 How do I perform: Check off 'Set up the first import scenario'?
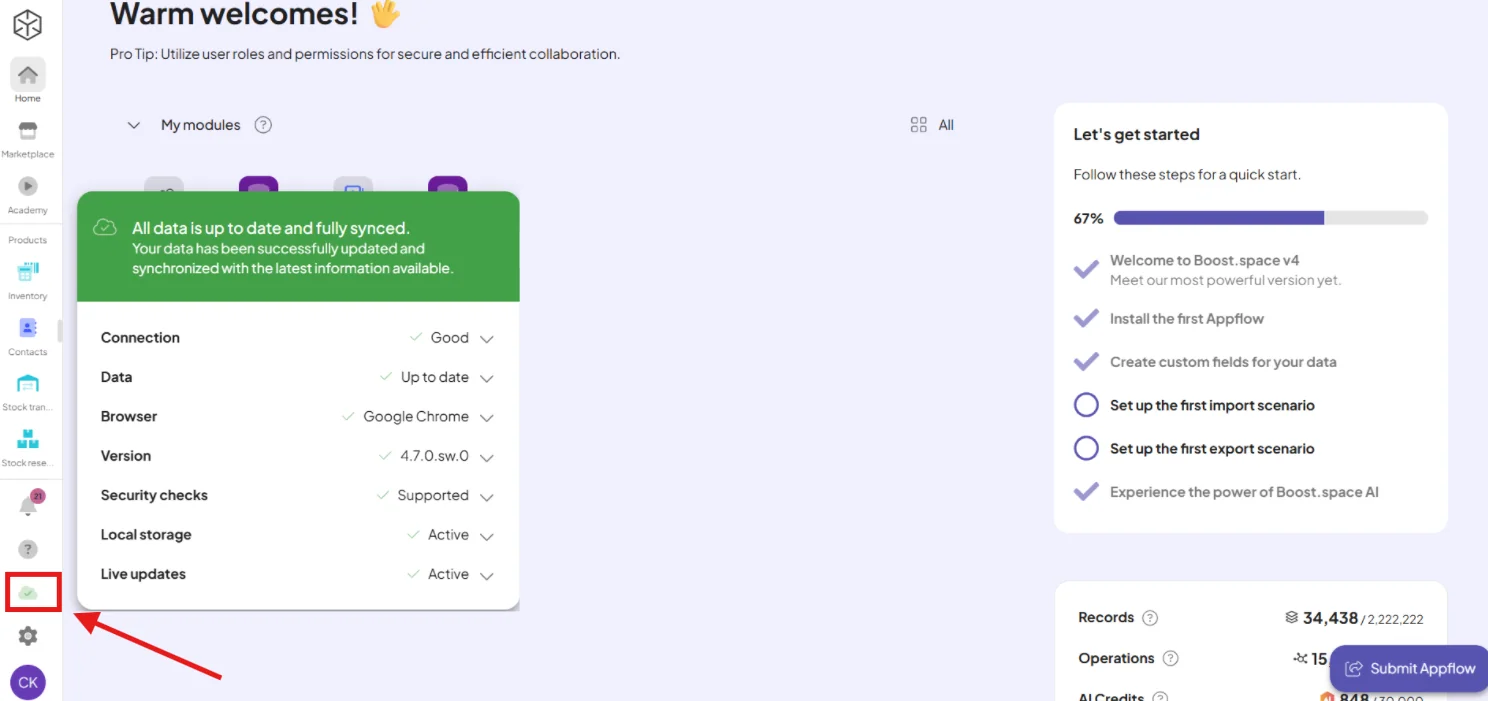(1086, 405)
